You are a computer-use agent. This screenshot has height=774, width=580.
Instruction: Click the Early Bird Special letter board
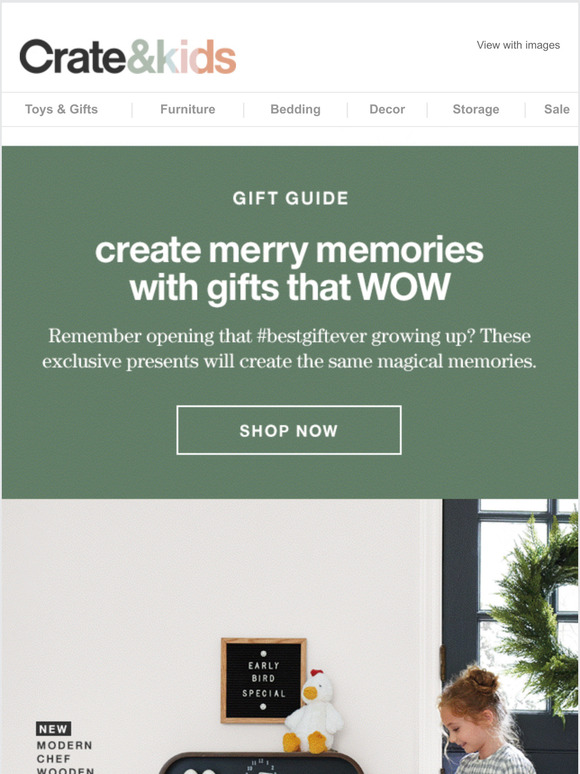264,680
